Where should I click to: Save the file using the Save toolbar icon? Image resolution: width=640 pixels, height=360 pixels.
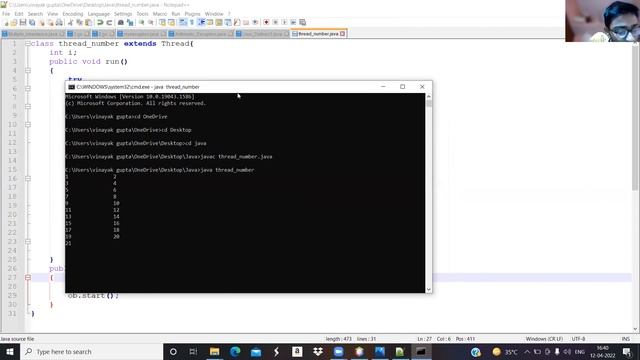pyautogui.click(x=23, y=22)
